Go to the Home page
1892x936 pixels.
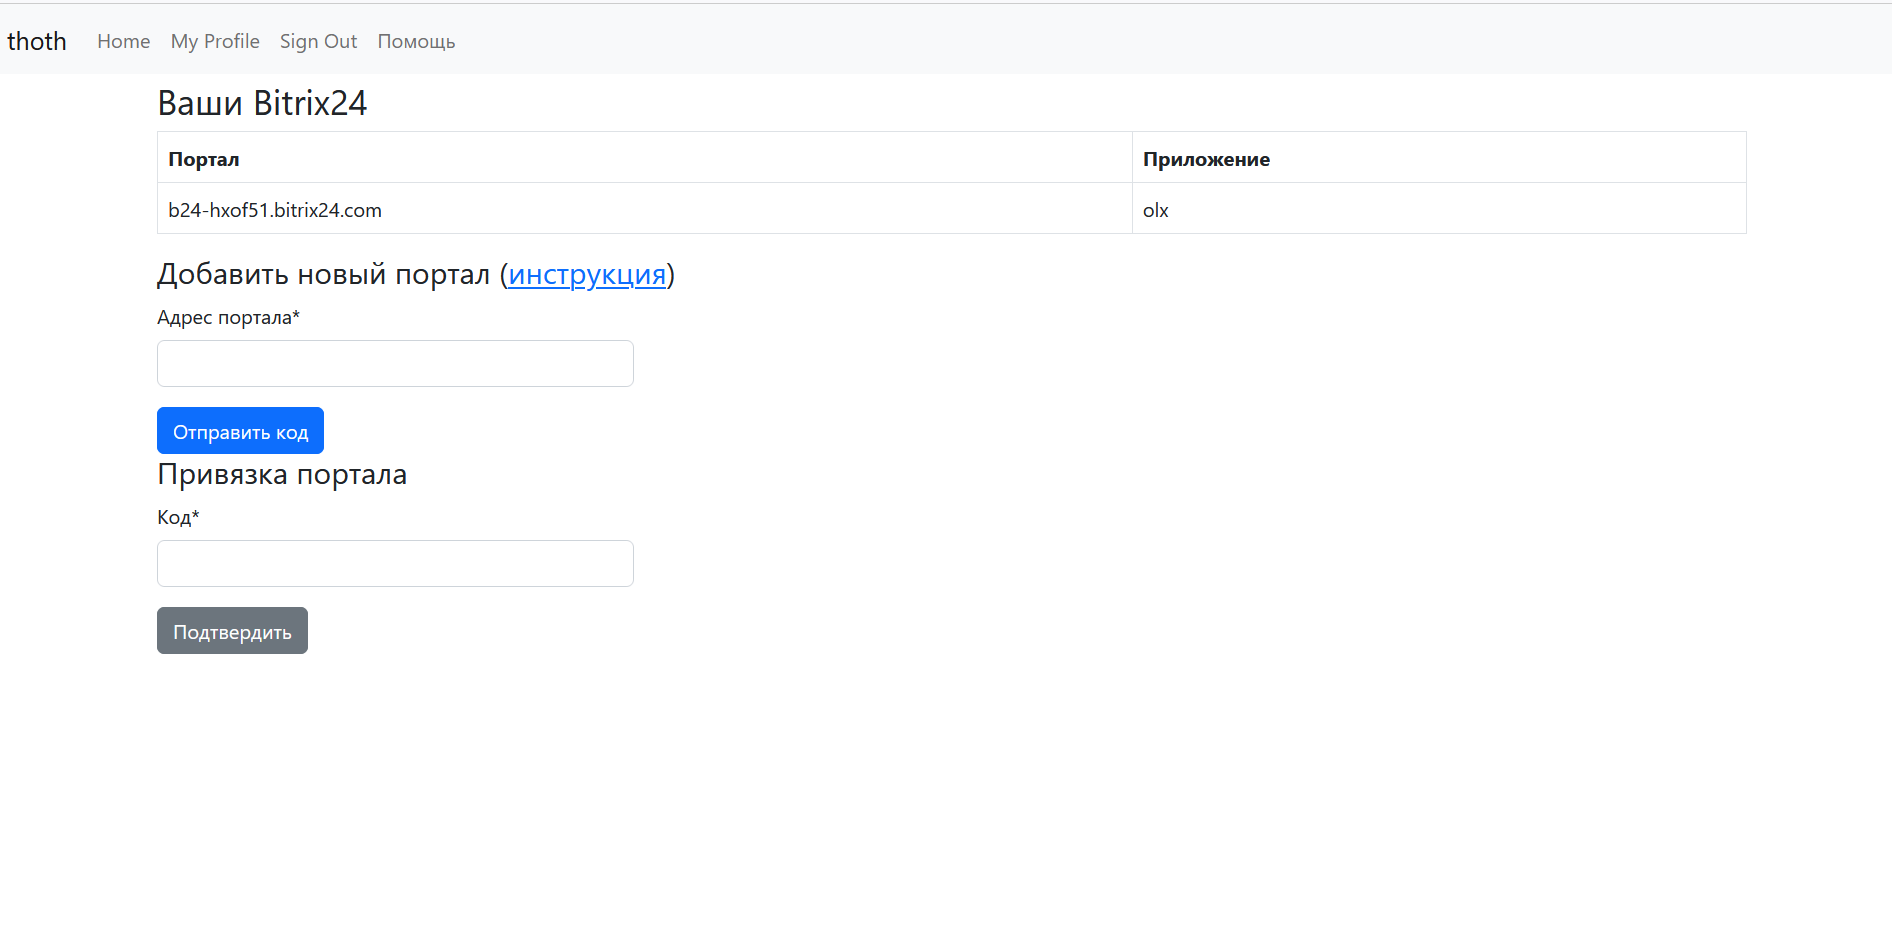click(x=123, y=41)
